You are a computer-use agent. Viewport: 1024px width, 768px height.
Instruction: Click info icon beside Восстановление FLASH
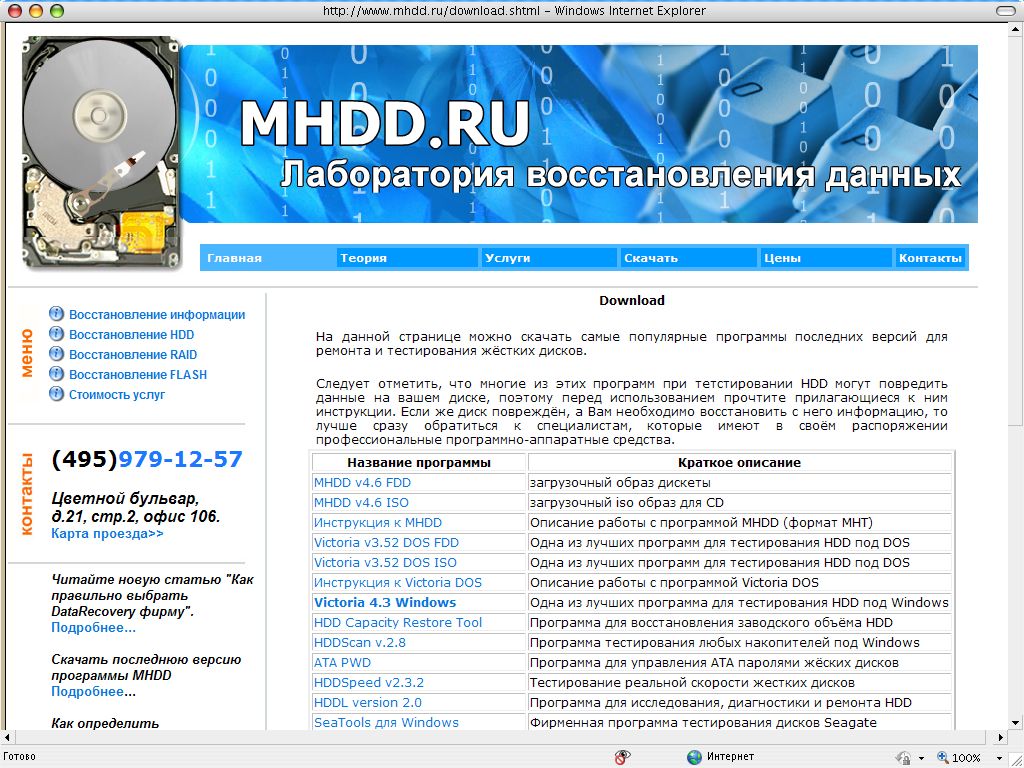click(57, 374)
